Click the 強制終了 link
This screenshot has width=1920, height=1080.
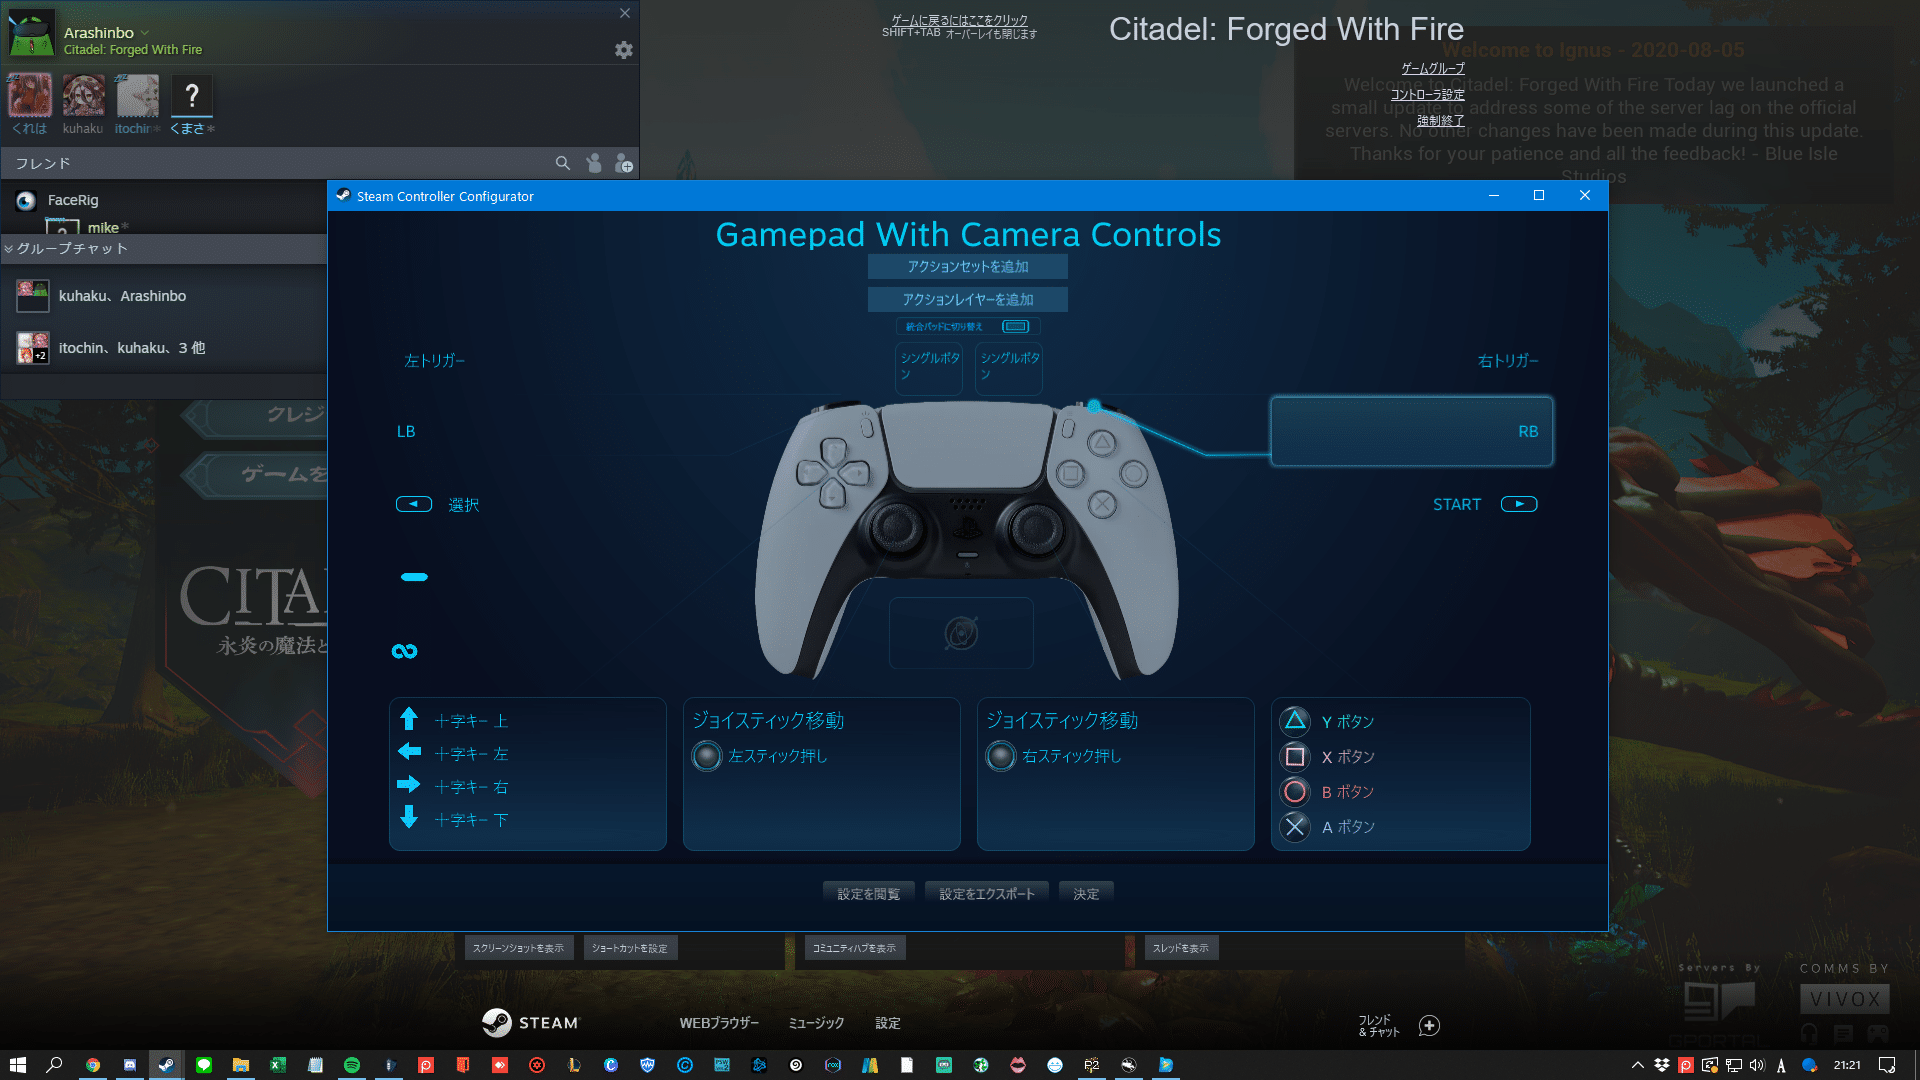[x=1440, y=121]
